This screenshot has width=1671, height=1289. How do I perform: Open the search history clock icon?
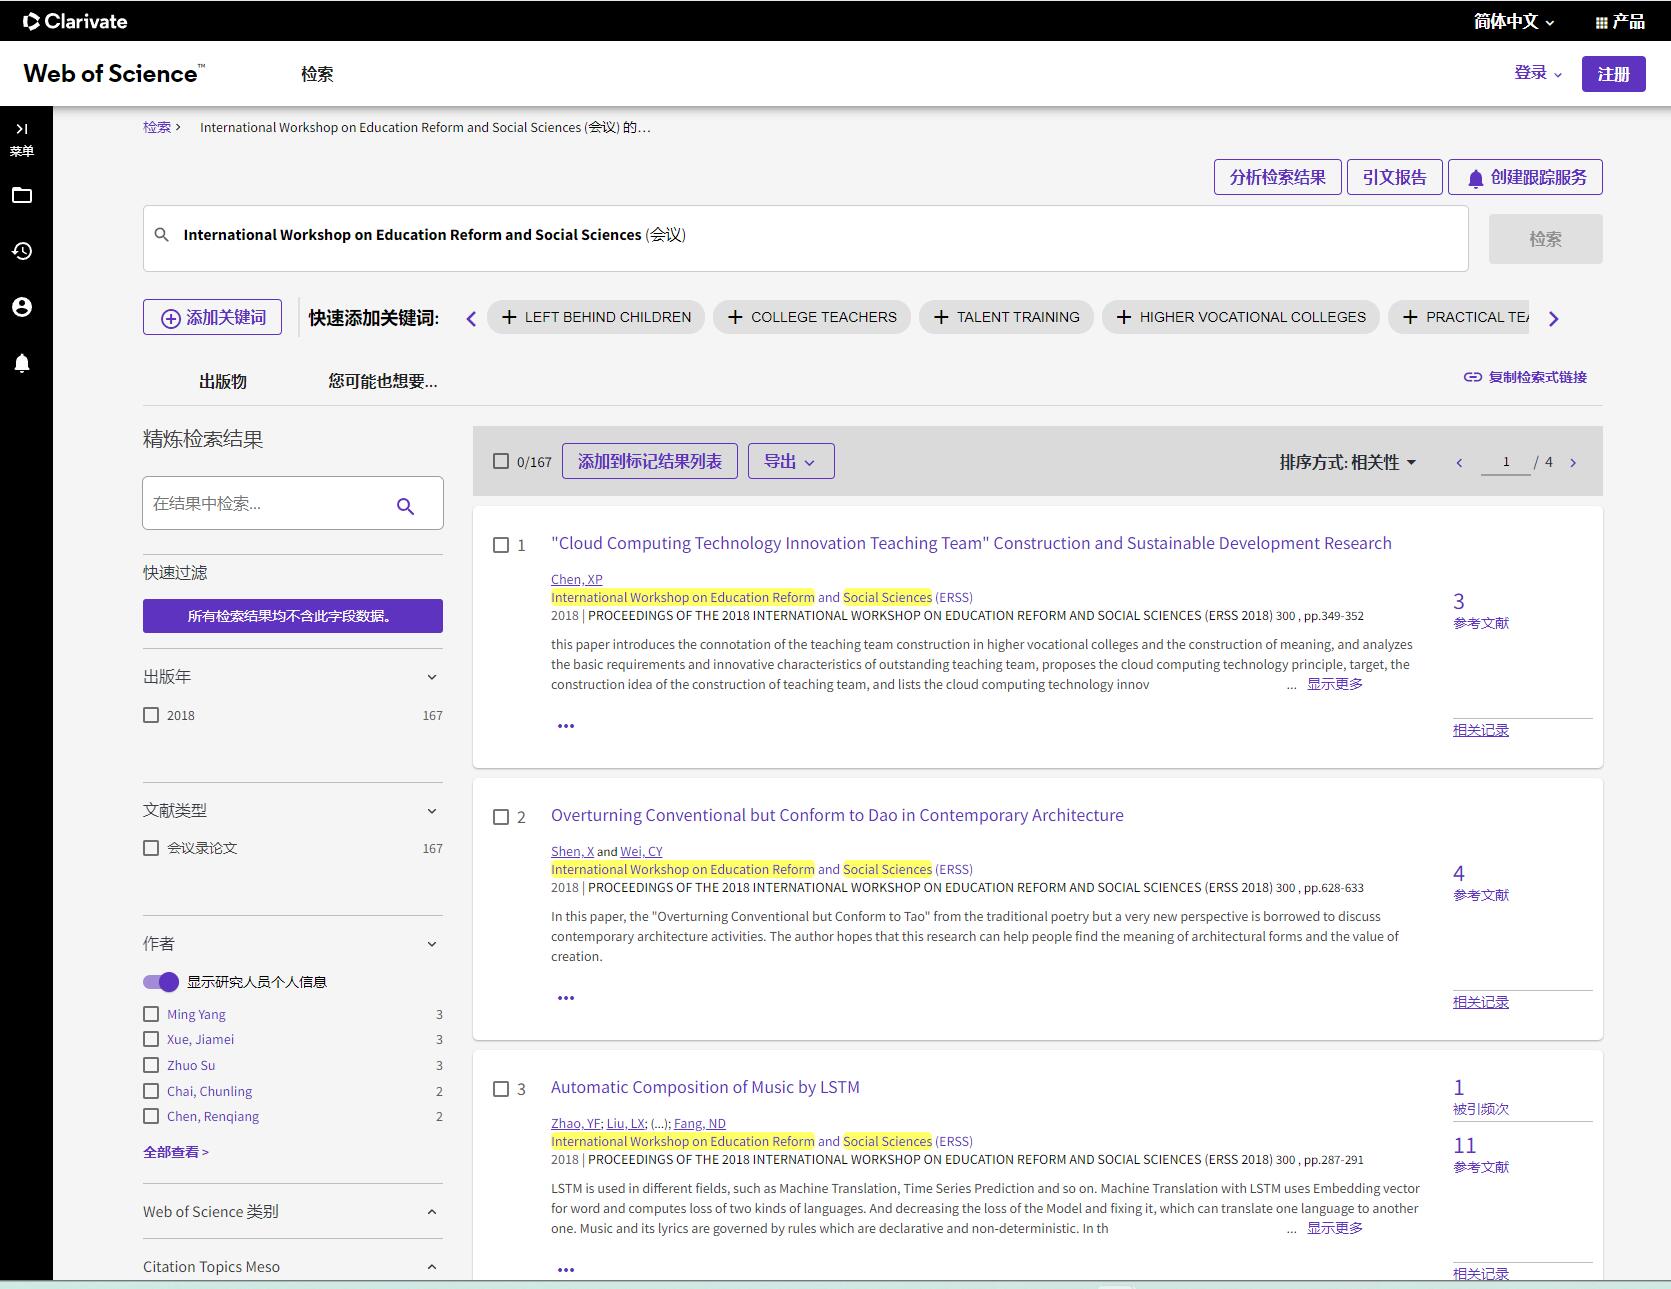(x=22, y=251)
